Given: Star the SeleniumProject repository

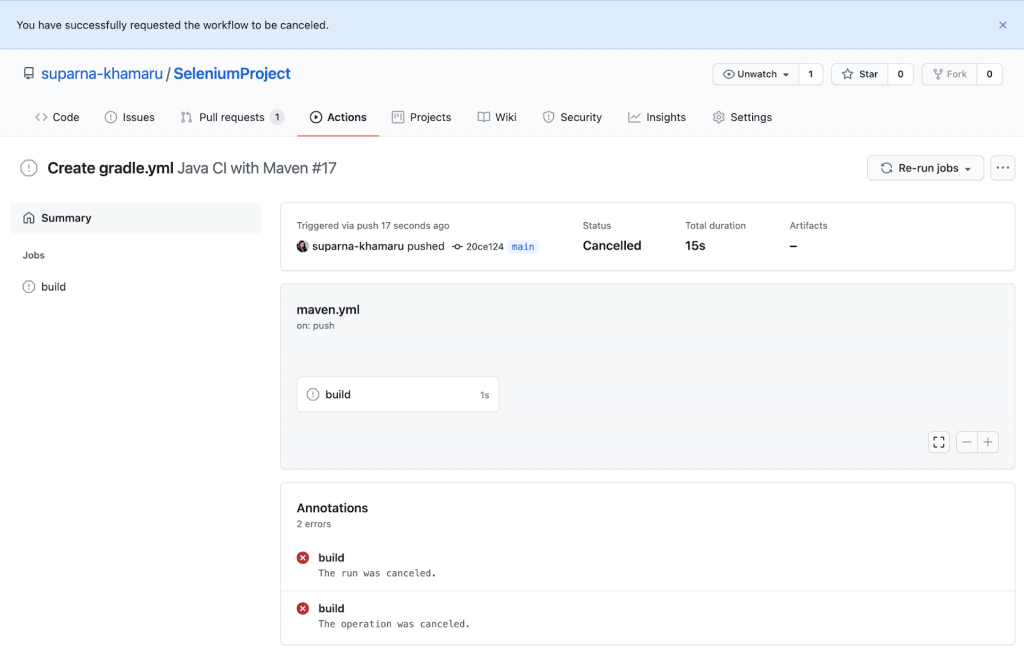Looking at the screenshot, I should pos(859,74).
